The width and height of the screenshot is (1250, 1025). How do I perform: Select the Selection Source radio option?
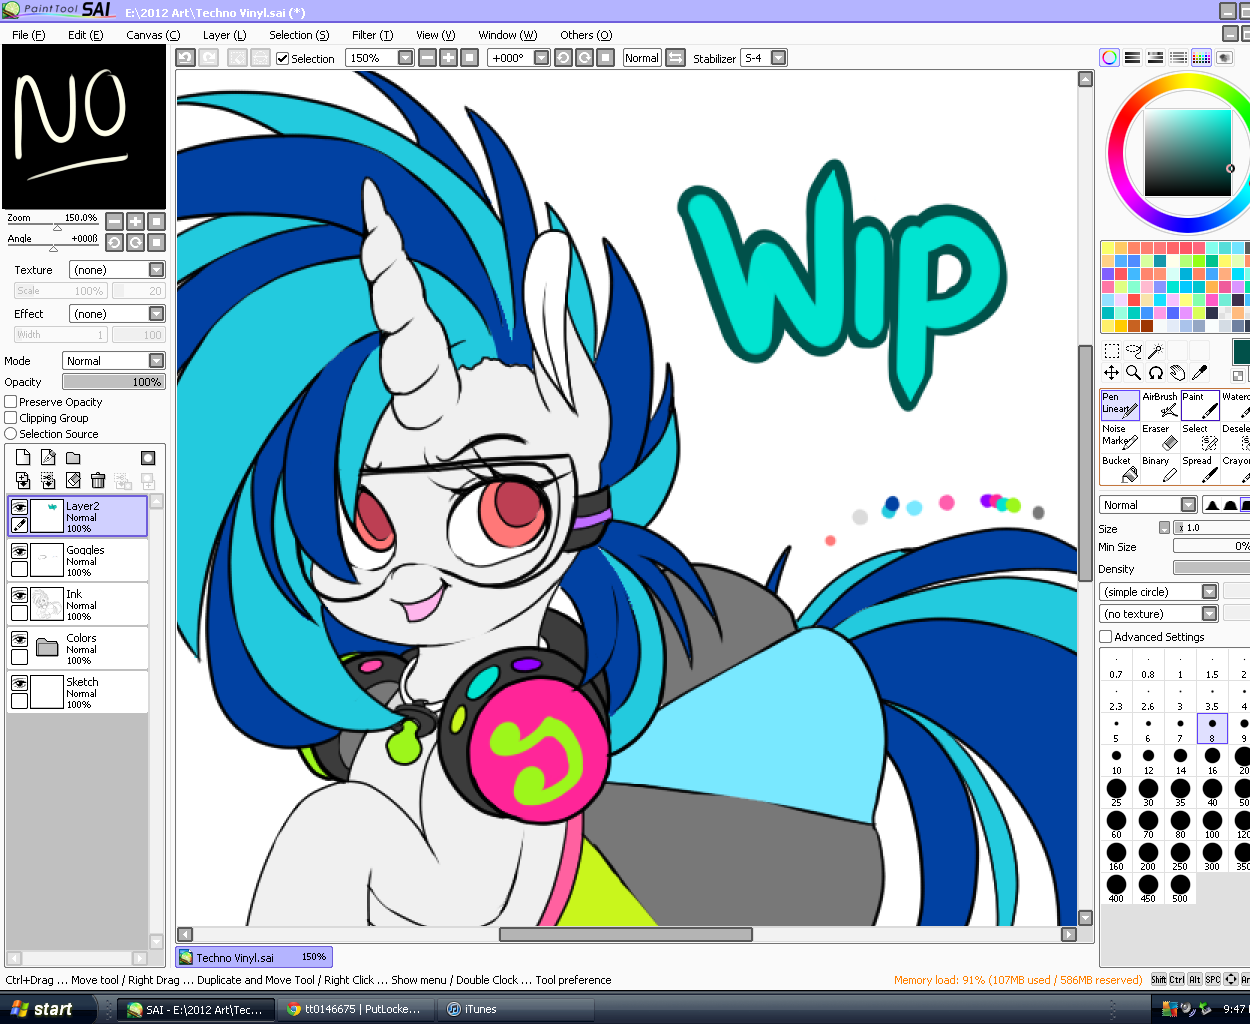(11, 434)
